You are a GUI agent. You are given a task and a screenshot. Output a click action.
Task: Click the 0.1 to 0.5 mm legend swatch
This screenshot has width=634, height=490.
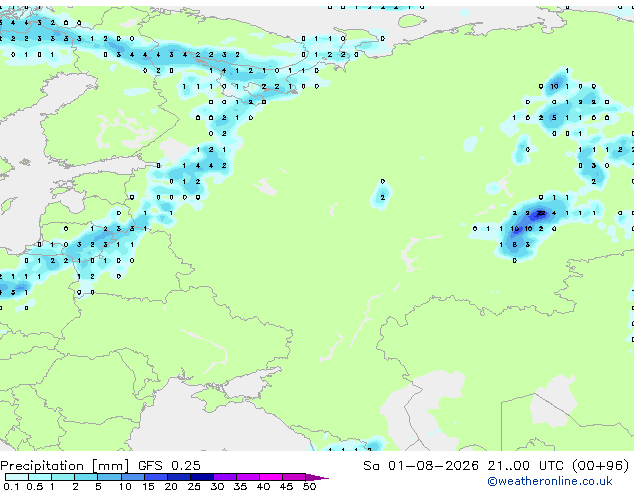pyautogui.click(x=17, y=477)
